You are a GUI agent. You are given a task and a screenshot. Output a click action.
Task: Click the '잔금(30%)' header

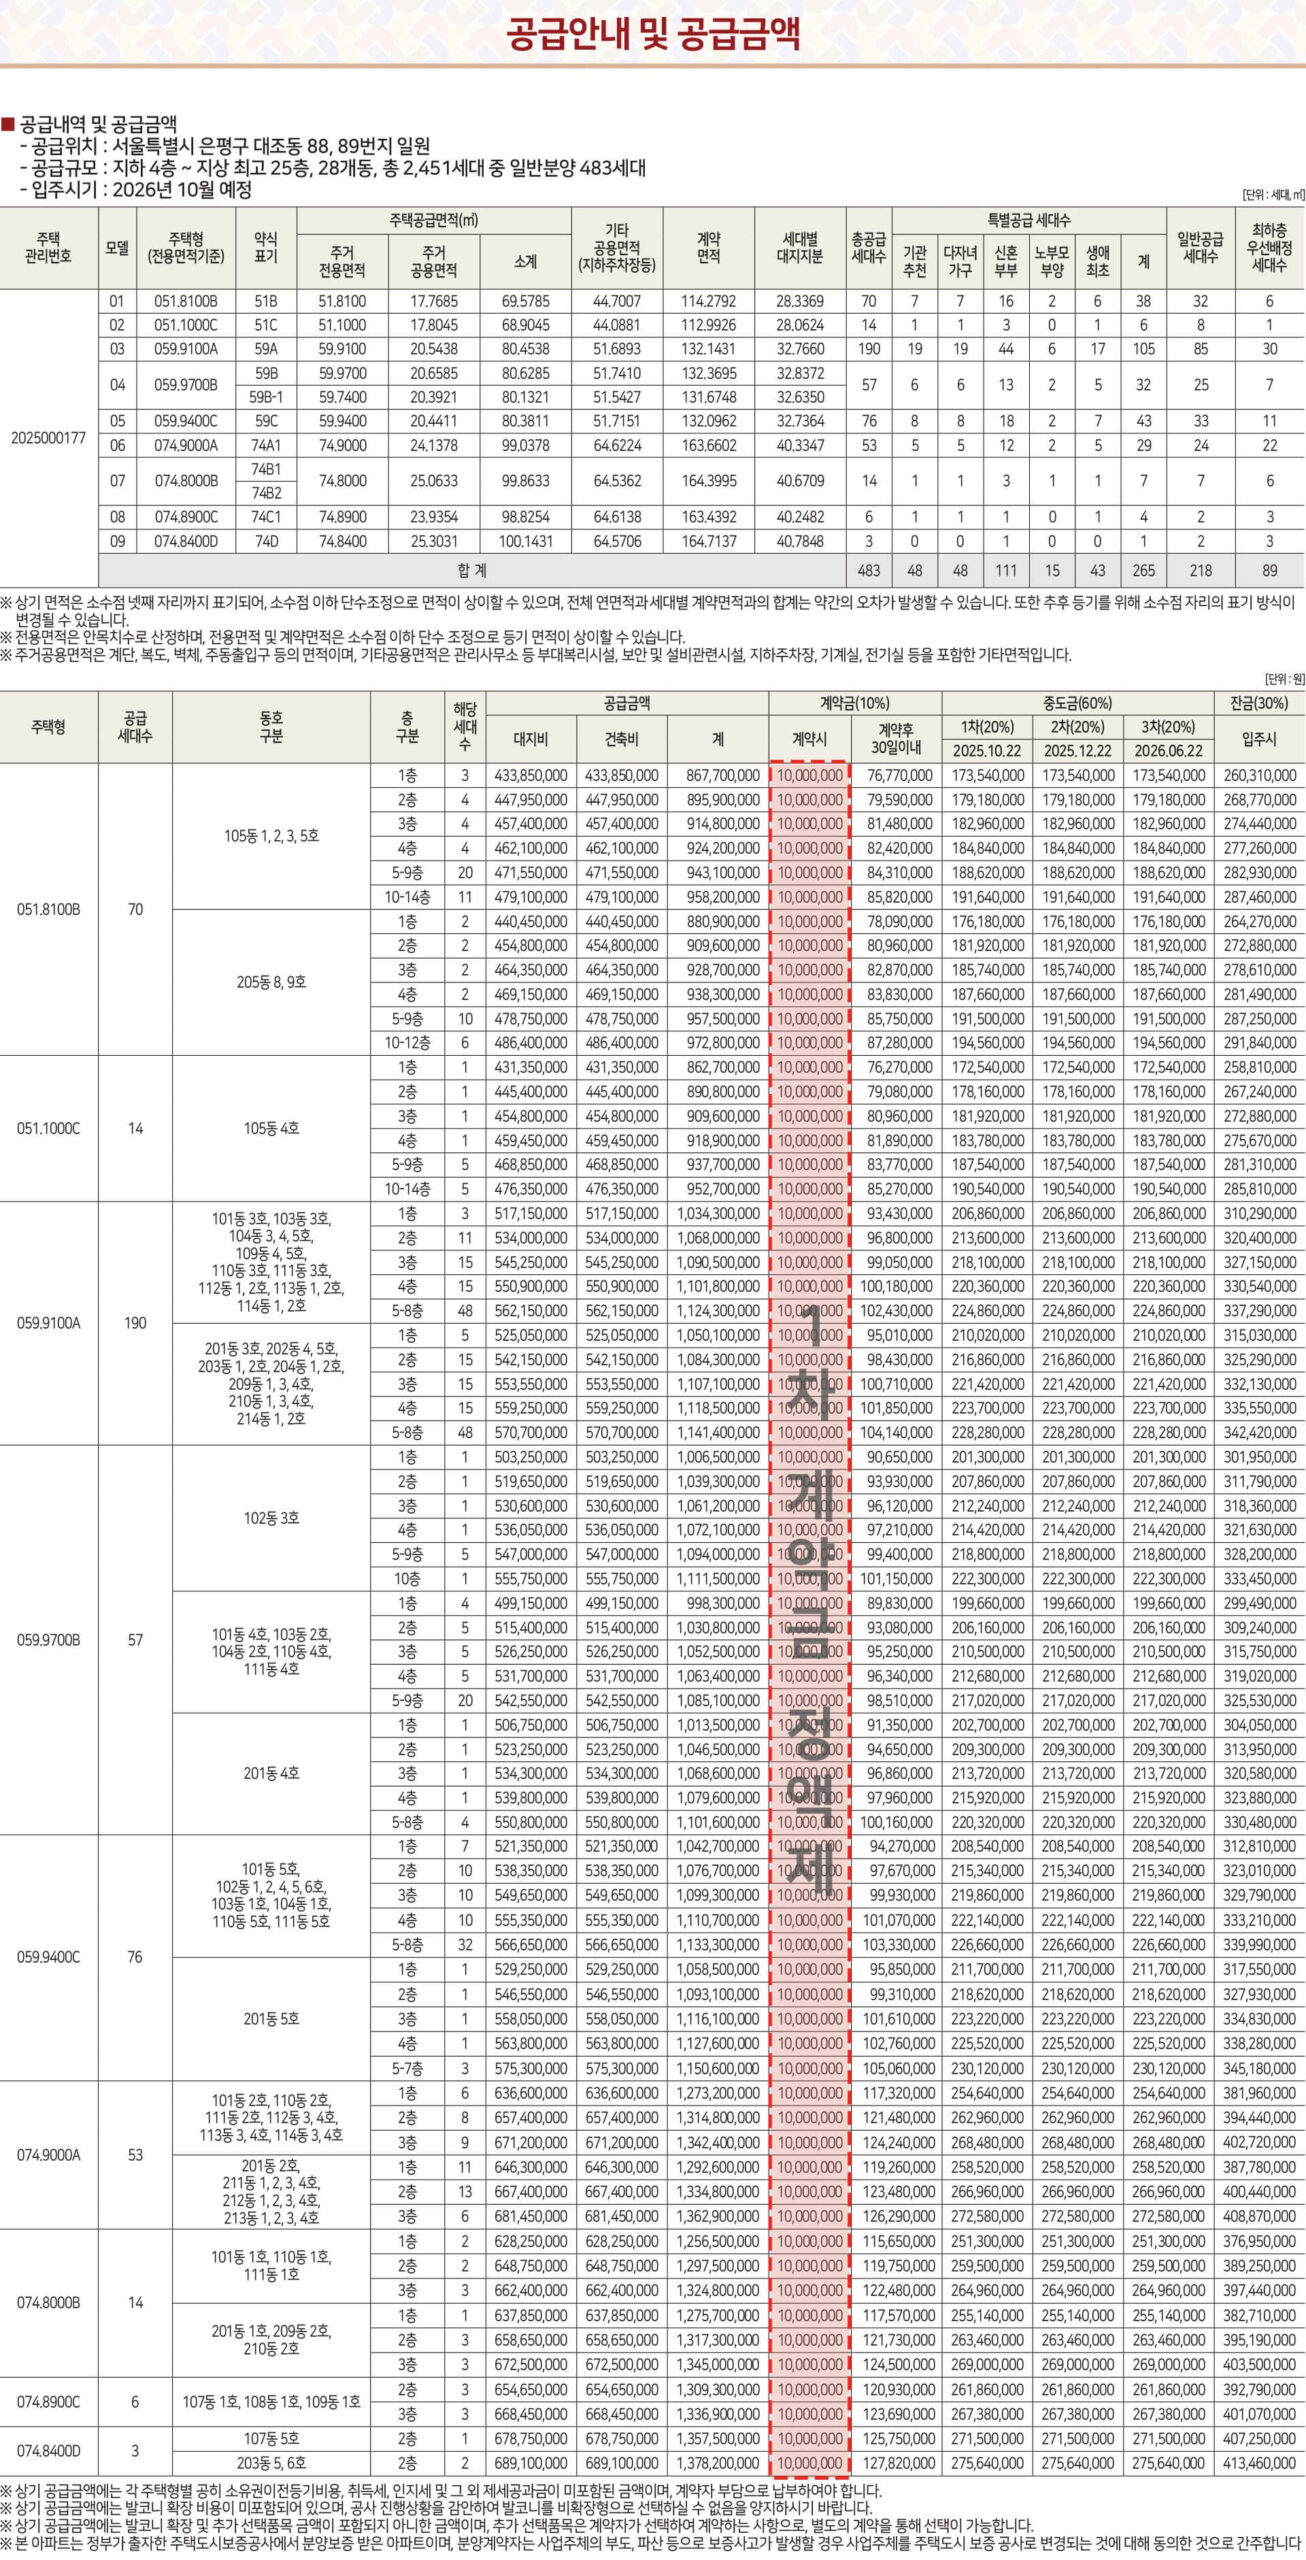[x=1258, y=703]
